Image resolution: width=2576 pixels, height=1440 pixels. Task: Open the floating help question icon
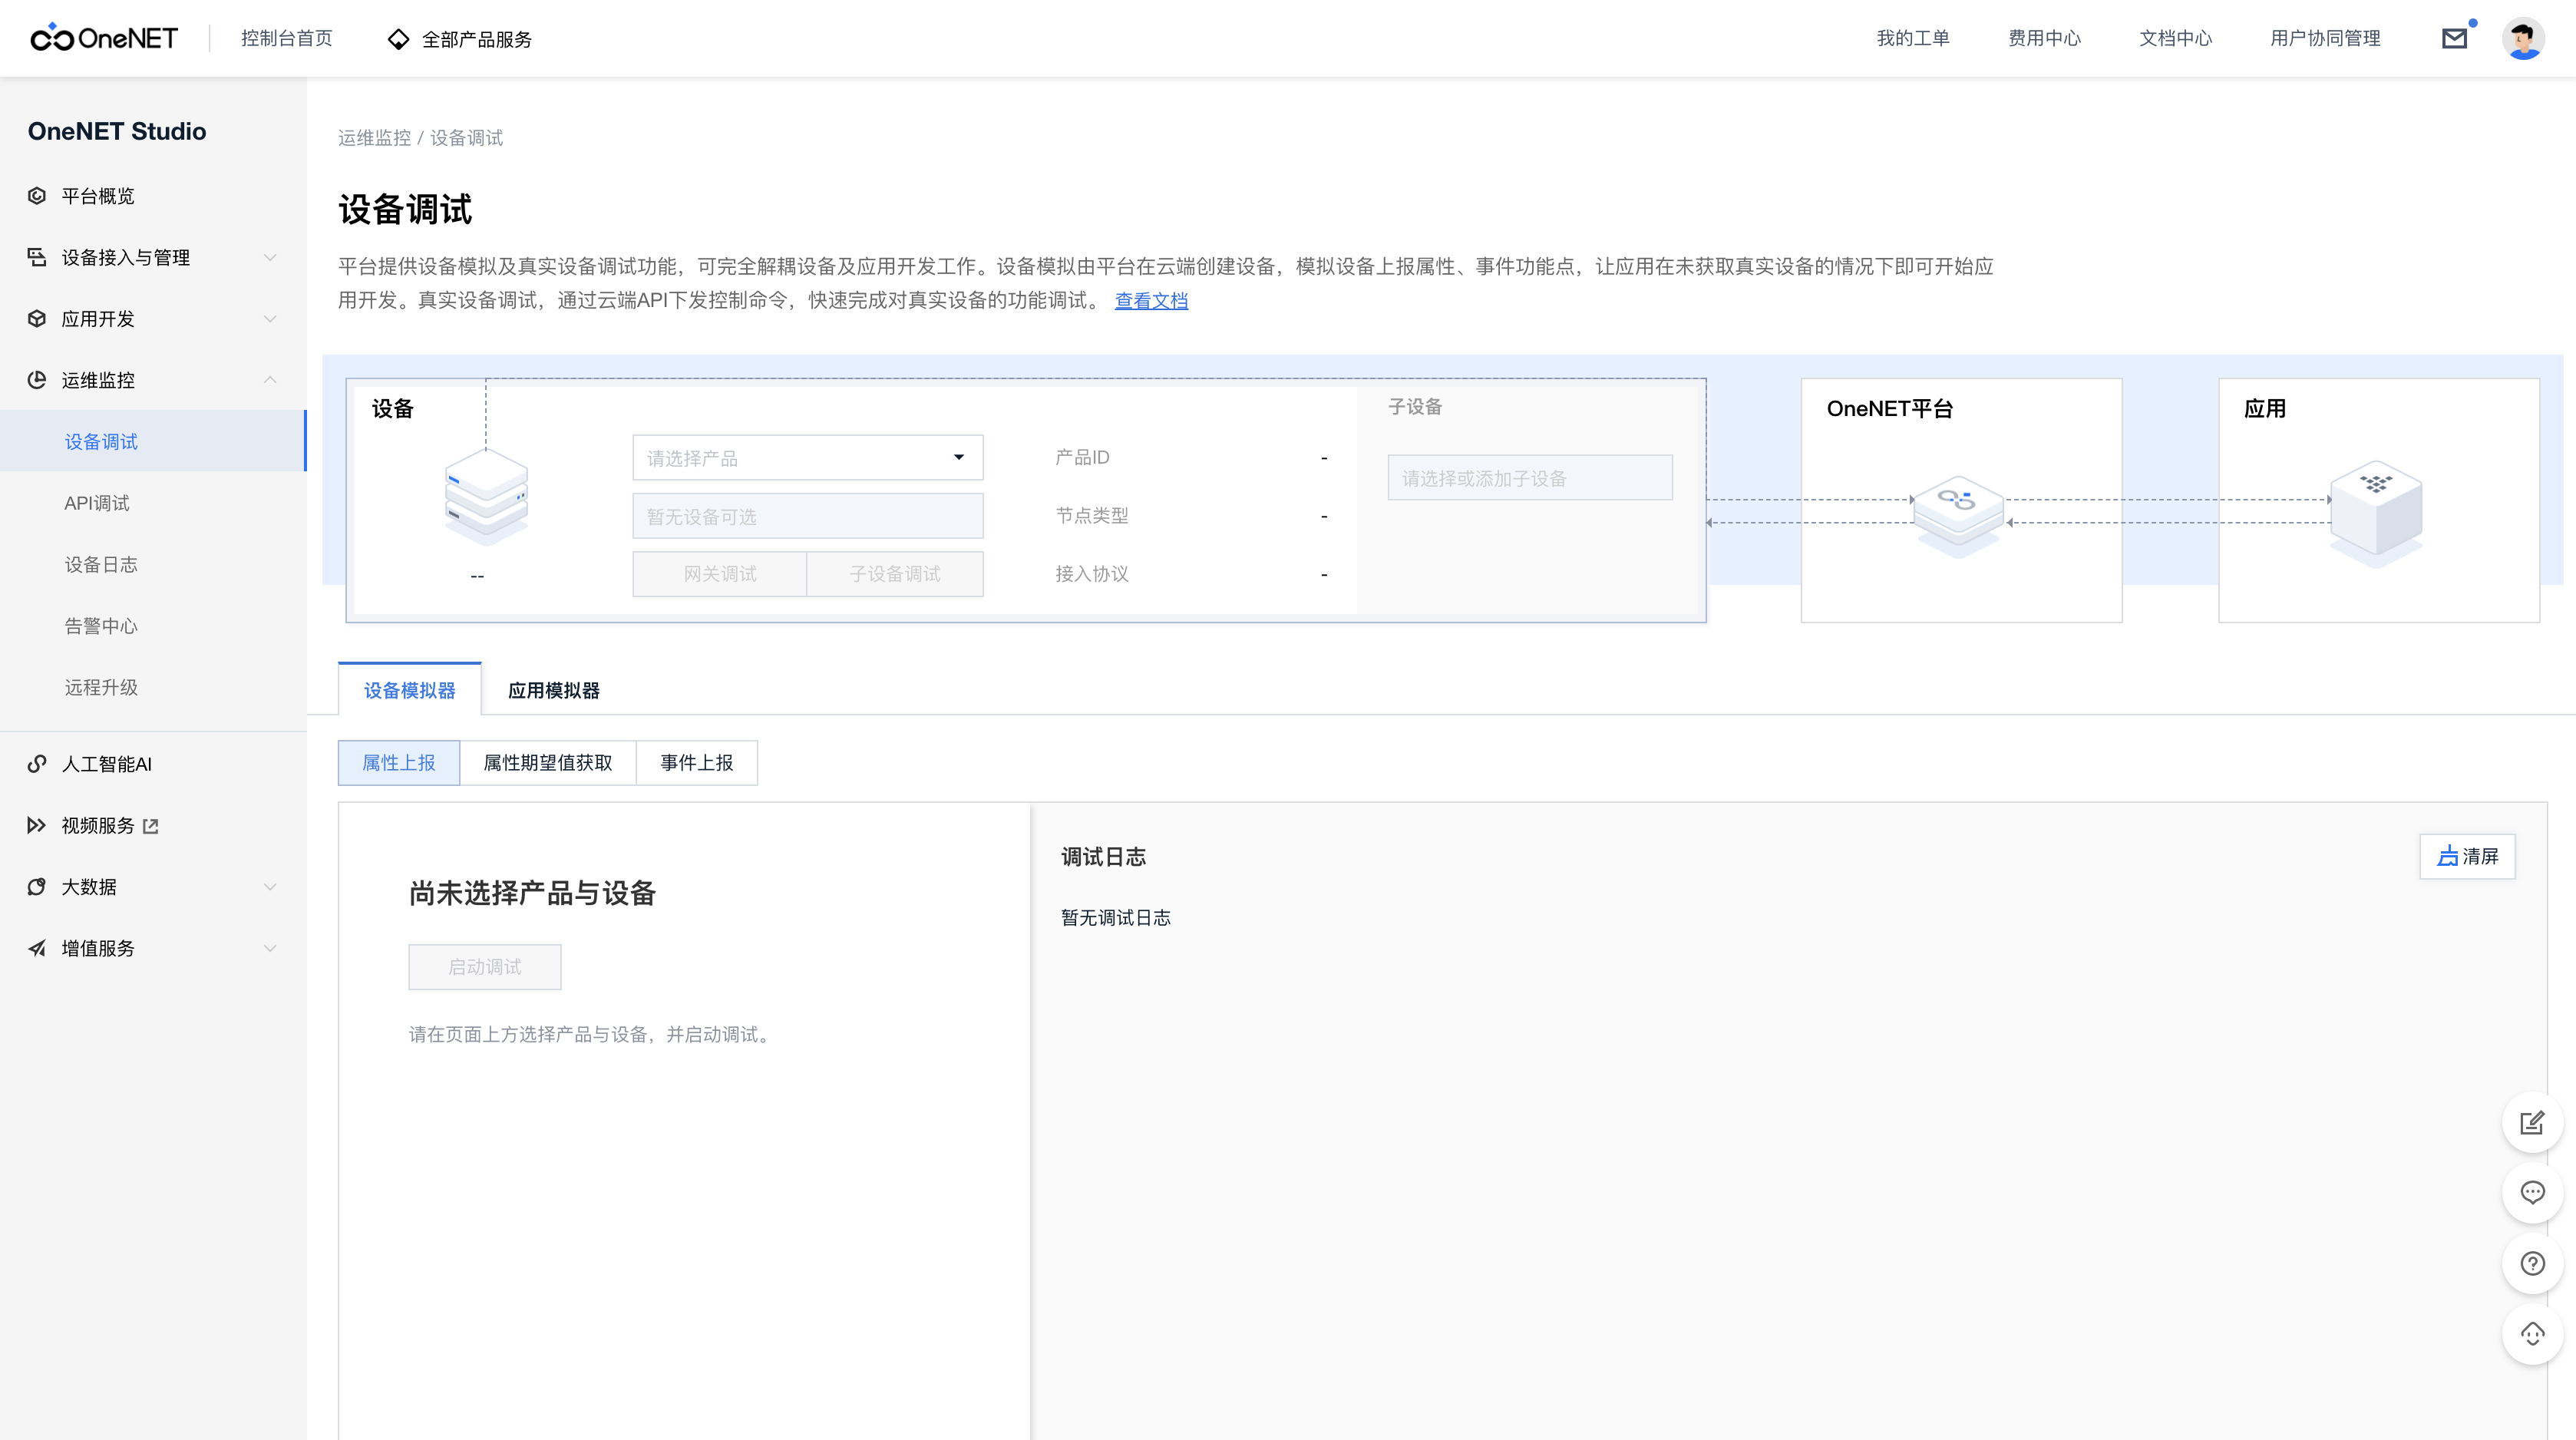click(x=2532, y=1263)
